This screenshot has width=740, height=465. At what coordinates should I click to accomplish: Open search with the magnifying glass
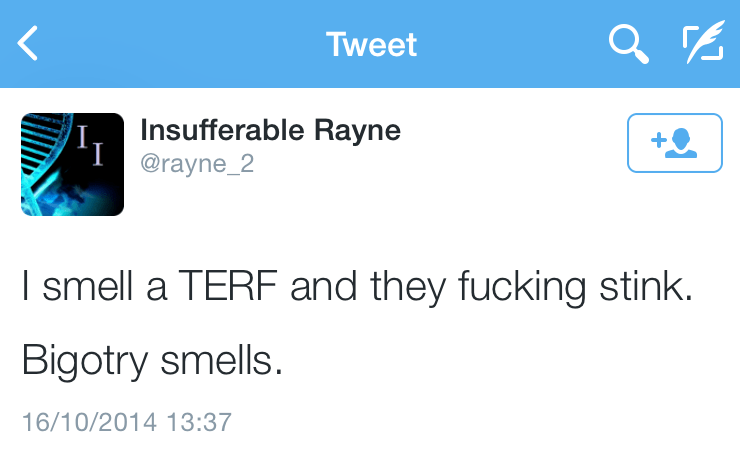click(628, 44)
